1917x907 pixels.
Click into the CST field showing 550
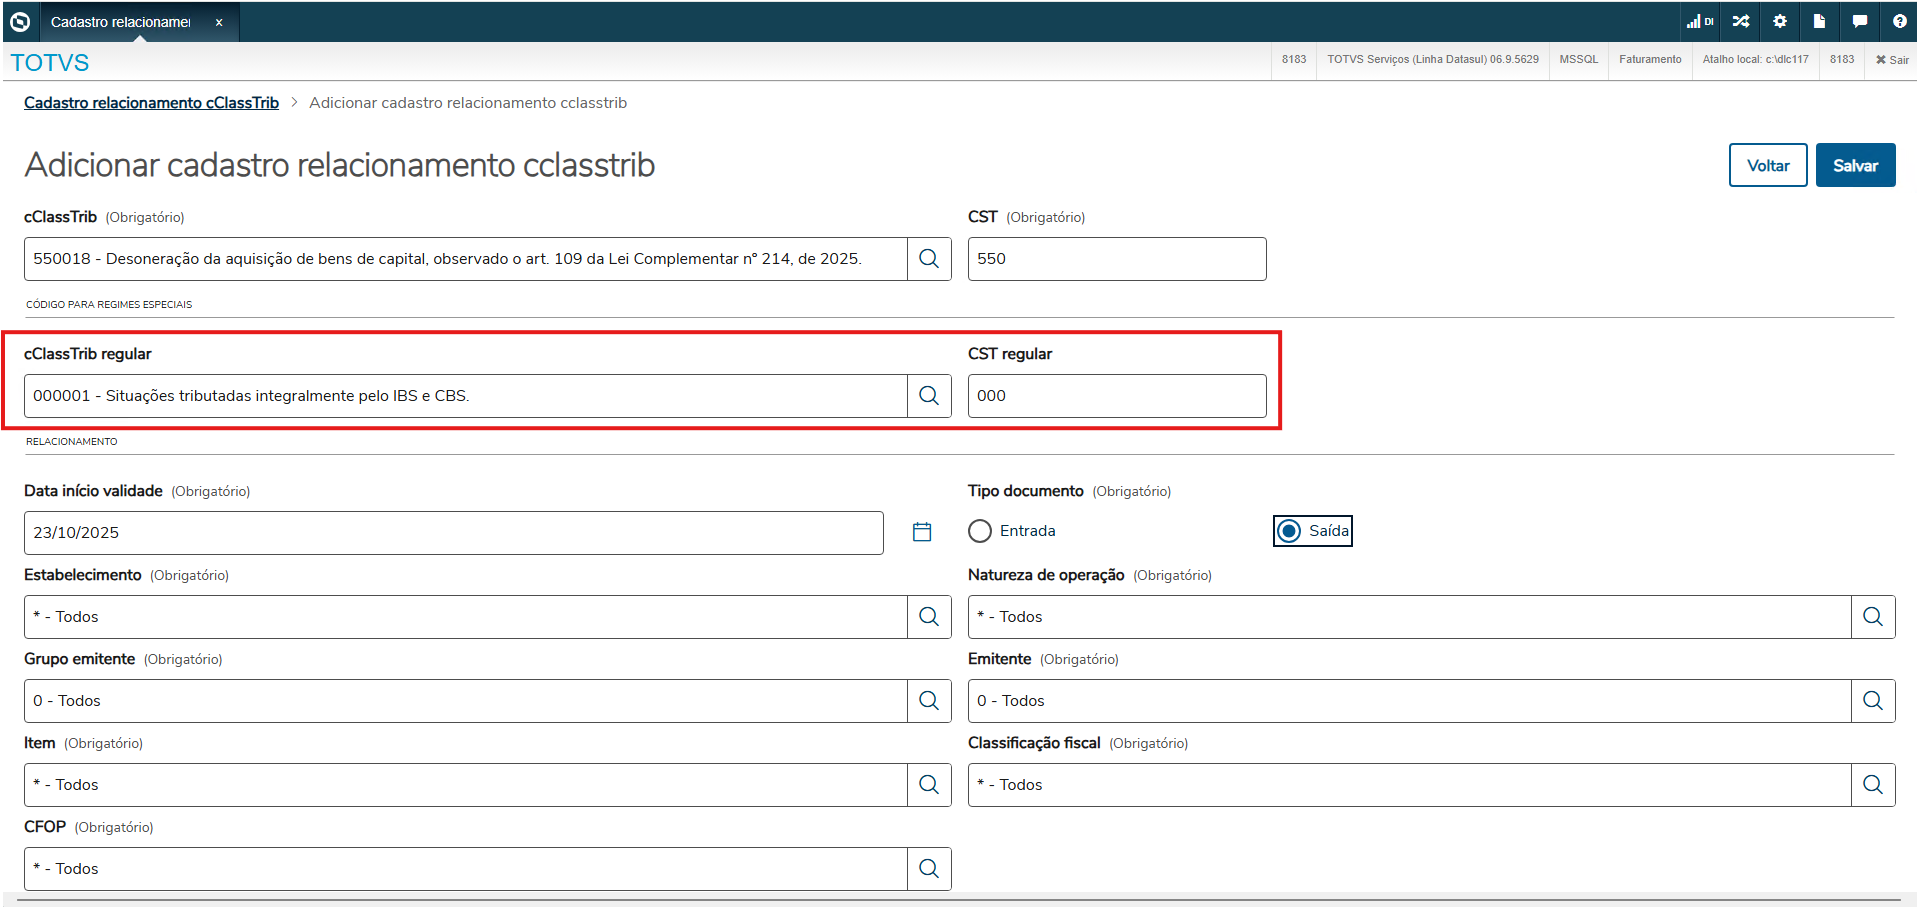tap(1117, 259)
